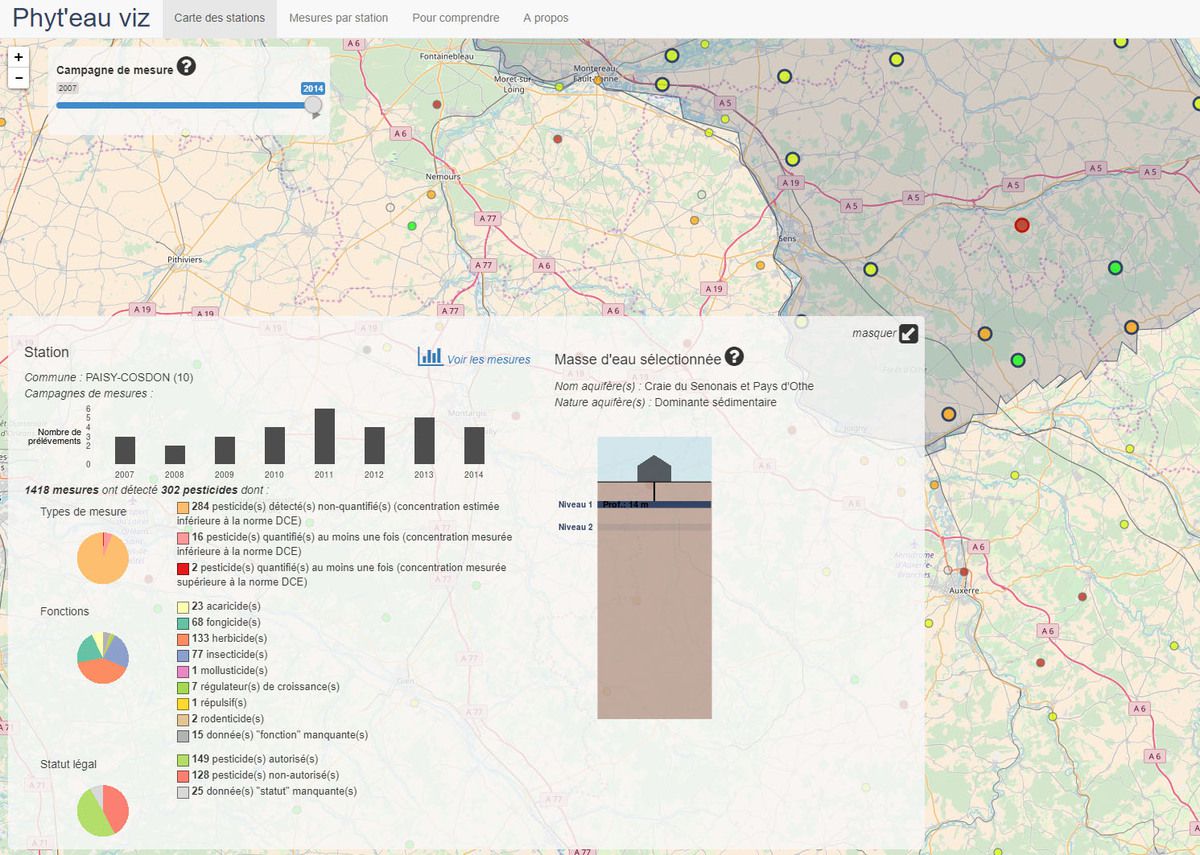Go to the A propos tab

pos(546,18)
